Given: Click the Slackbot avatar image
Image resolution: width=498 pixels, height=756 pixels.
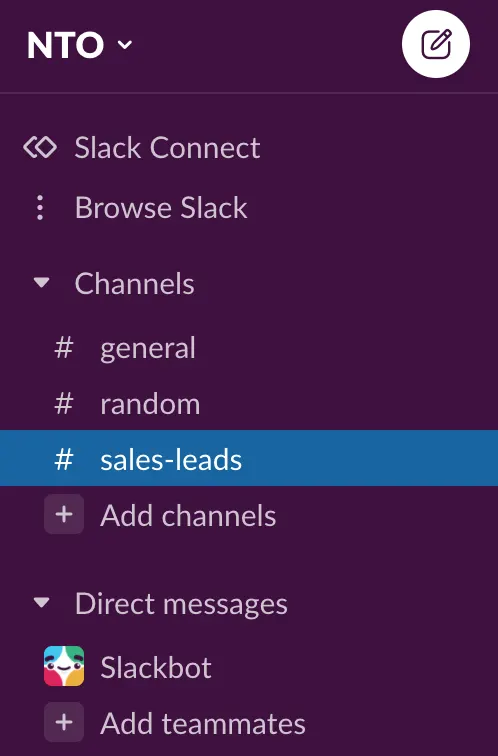Looking at the screenshot, I should pyautogui.click(x=64, y=666).
